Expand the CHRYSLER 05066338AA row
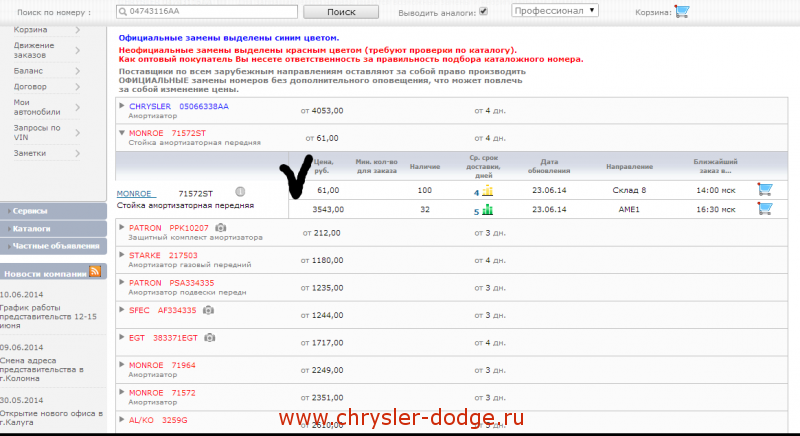The image size is (800, 436). point(121,106)
